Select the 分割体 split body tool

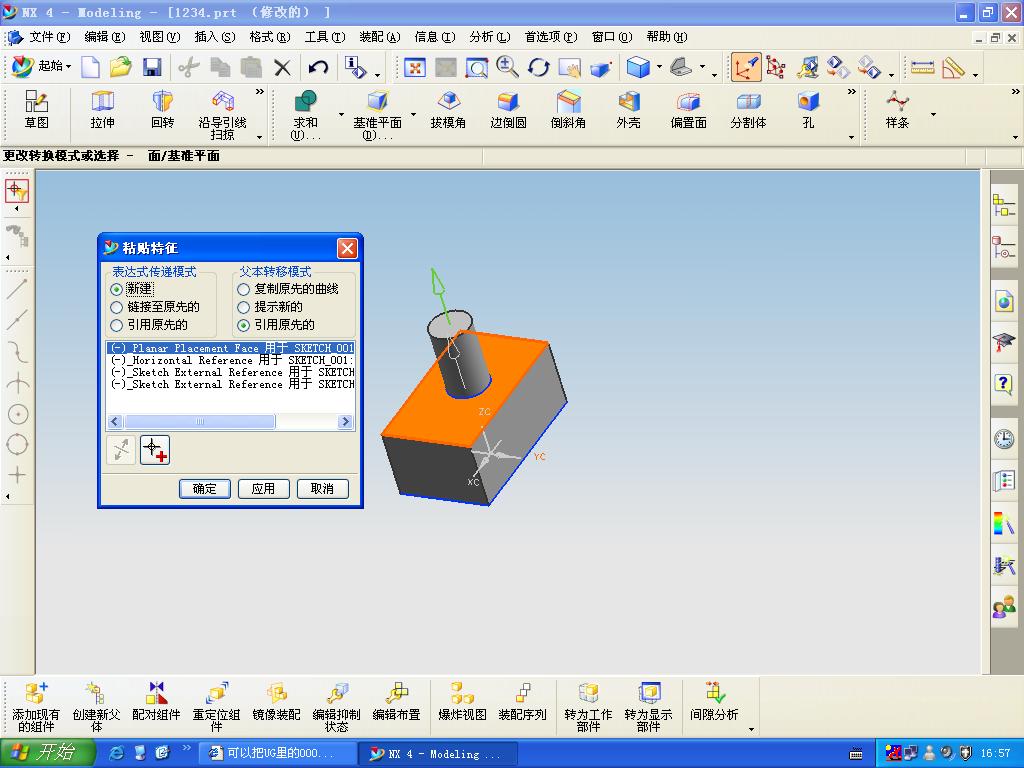[748, 110]
